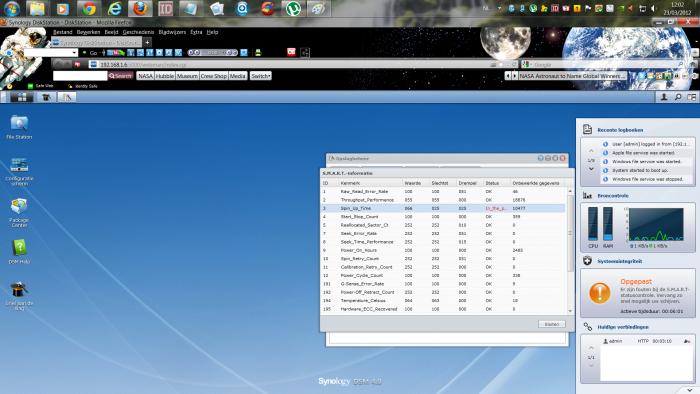Image resolution: width=700 pixels, height=394 pixels.
Task: Click the printer icon in browser toolbar
Action: click(258, 53)
